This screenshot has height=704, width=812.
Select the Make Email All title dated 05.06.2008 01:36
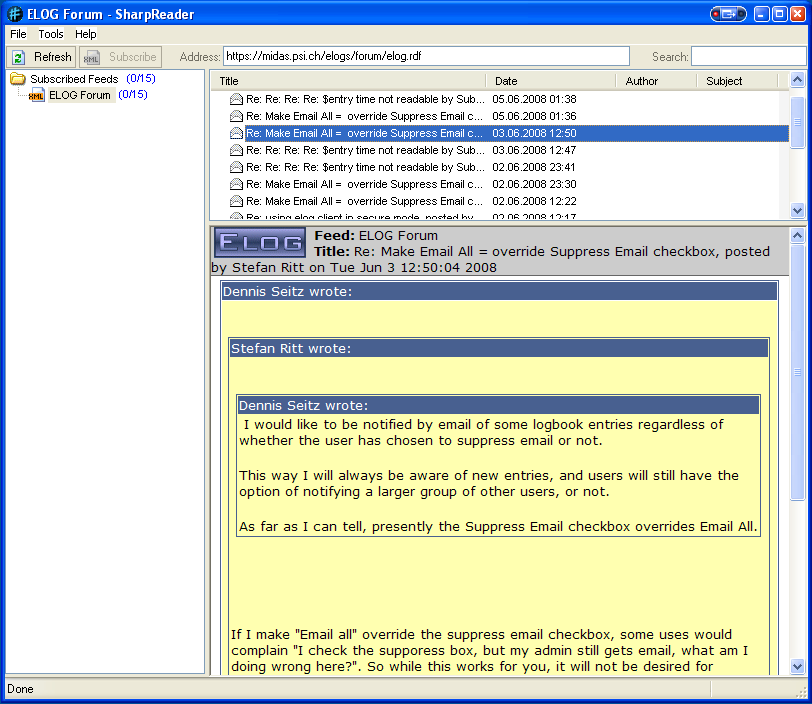tap(364, 116)
